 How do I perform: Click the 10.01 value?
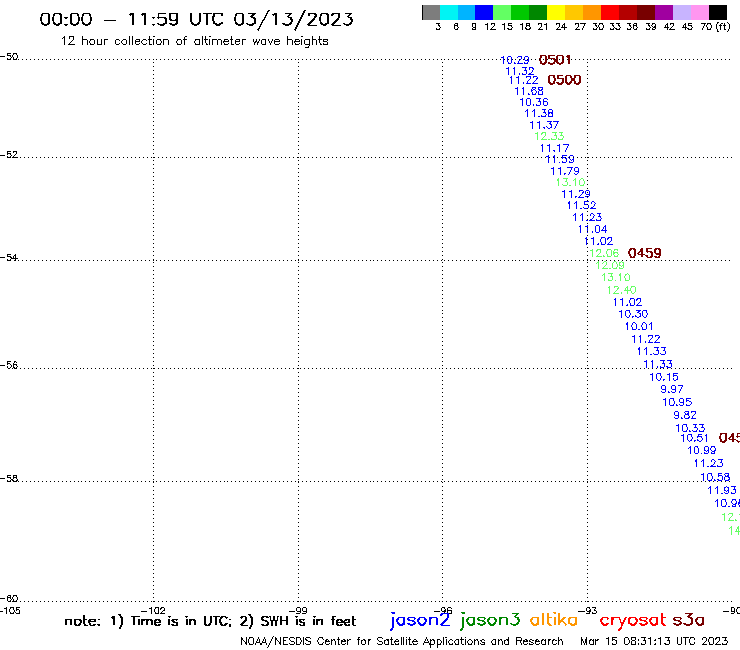639,326
